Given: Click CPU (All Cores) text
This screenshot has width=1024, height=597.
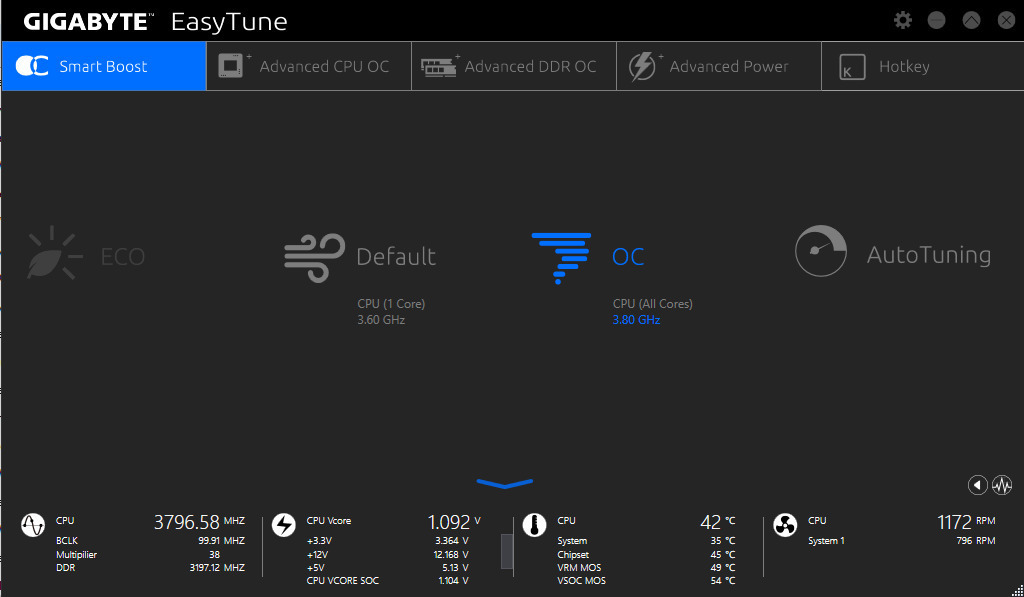Looking at the screenshot, I should tap(652, 304).
